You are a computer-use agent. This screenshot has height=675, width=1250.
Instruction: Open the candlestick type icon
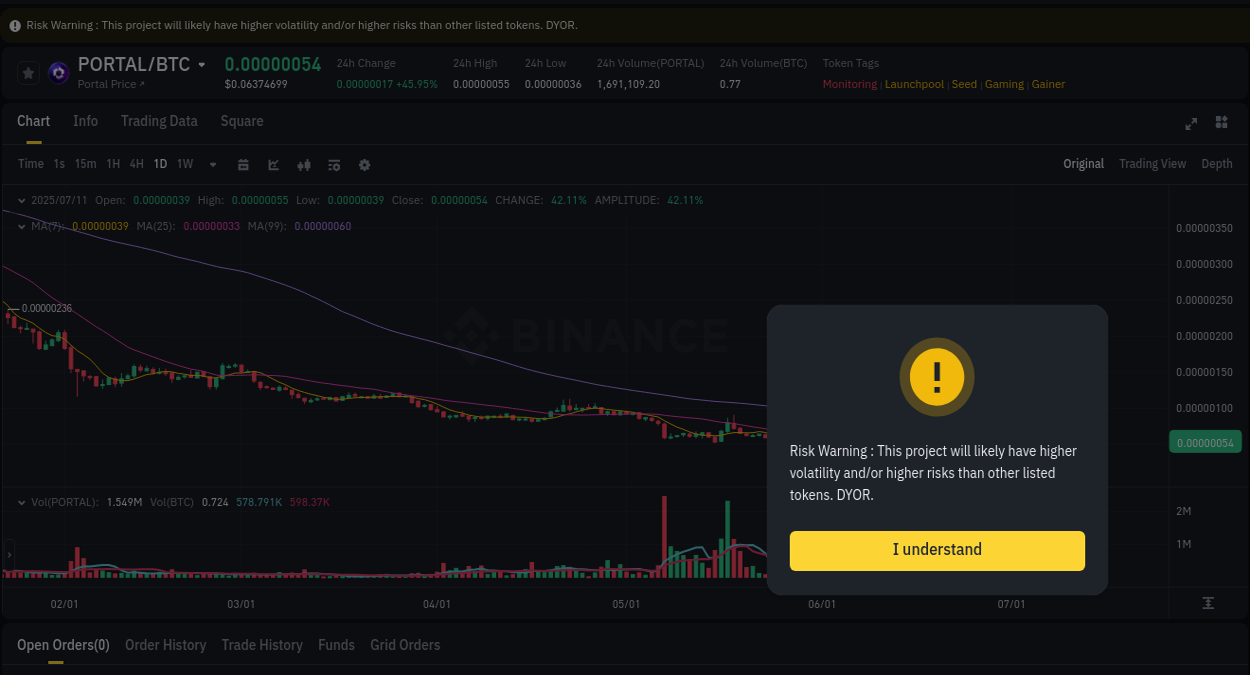coord(303,164)
